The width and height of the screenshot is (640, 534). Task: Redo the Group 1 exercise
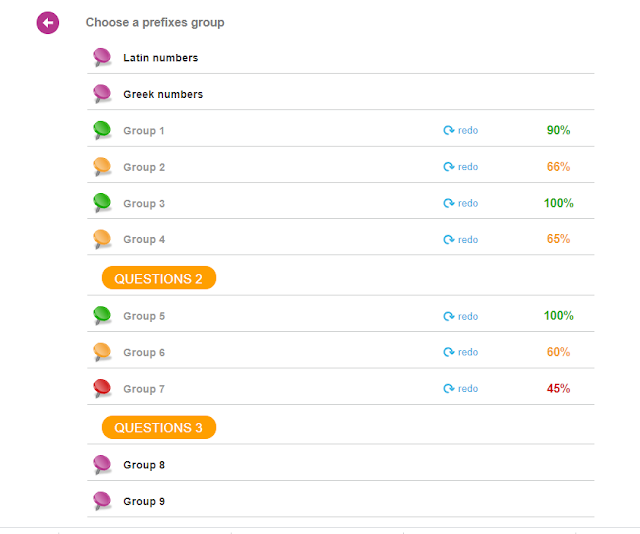(x=461, y=131)
